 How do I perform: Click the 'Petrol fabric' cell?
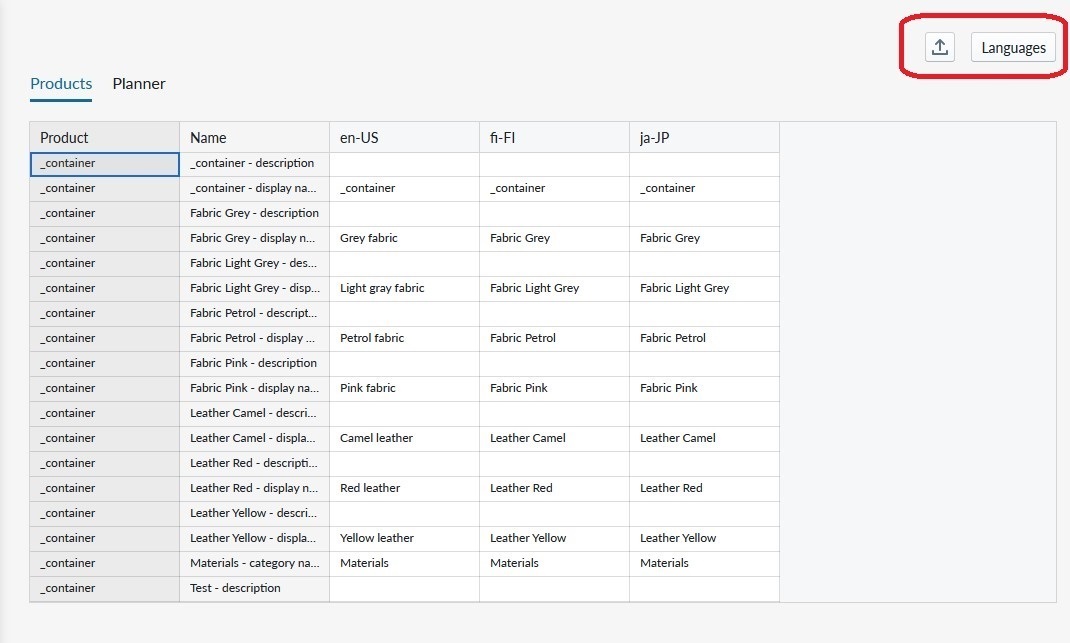(405, 339)
